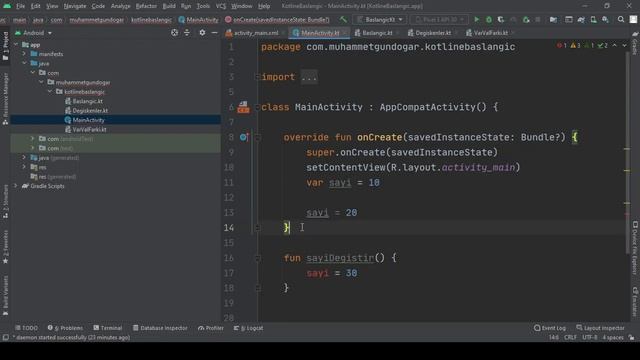Hide the Project panel with the minus icon
The height and width of the screenshot is (360, 640).
[214, 33]
